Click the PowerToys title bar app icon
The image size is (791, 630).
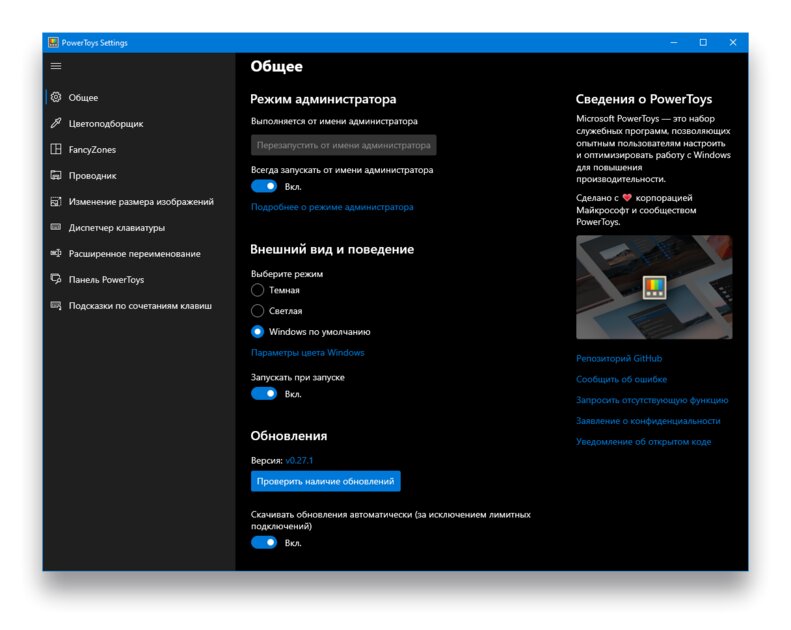(x=53, y=42)
